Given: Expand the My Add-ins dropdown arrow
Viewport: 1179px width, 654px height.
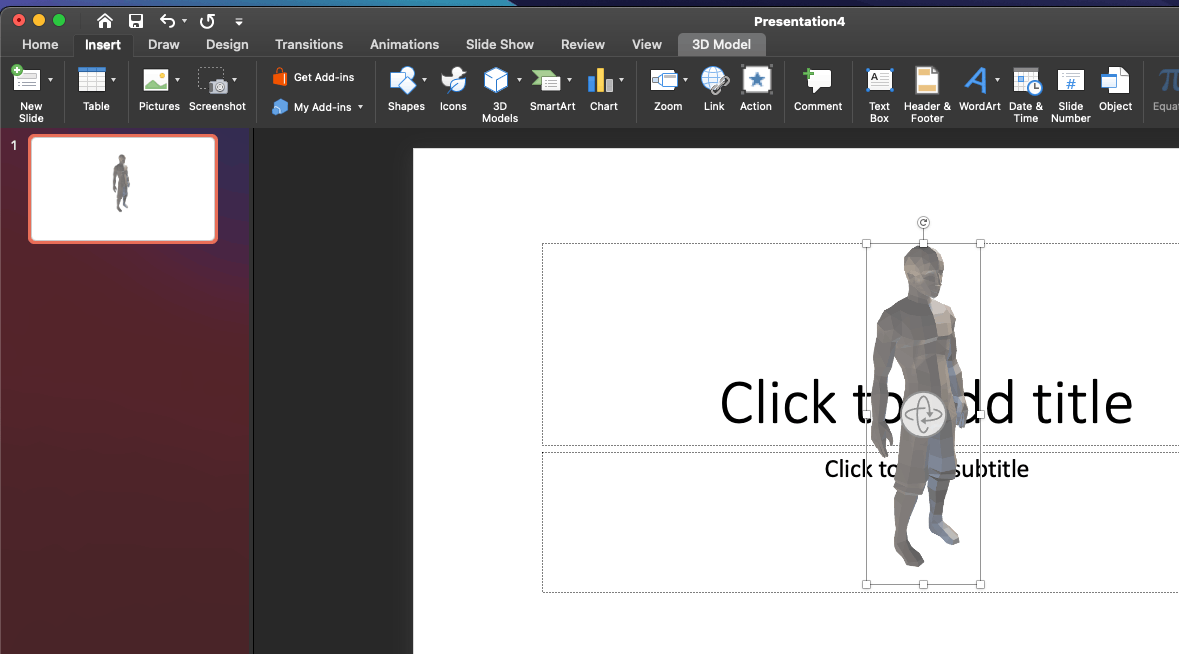Looking at the screenshot, I should coord(360,107).
